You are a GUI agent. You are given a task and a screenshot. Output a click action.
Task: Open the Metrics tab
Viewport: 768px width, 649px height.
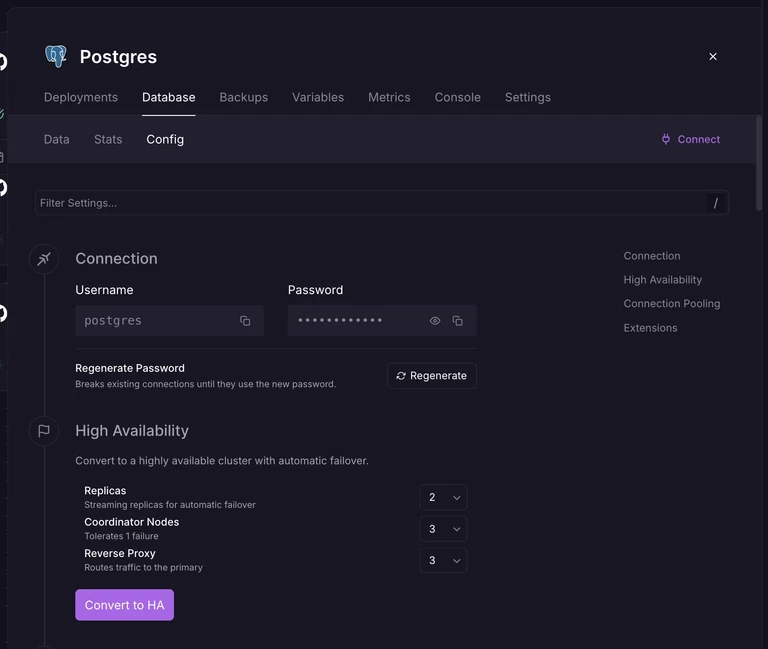(389, 97)
